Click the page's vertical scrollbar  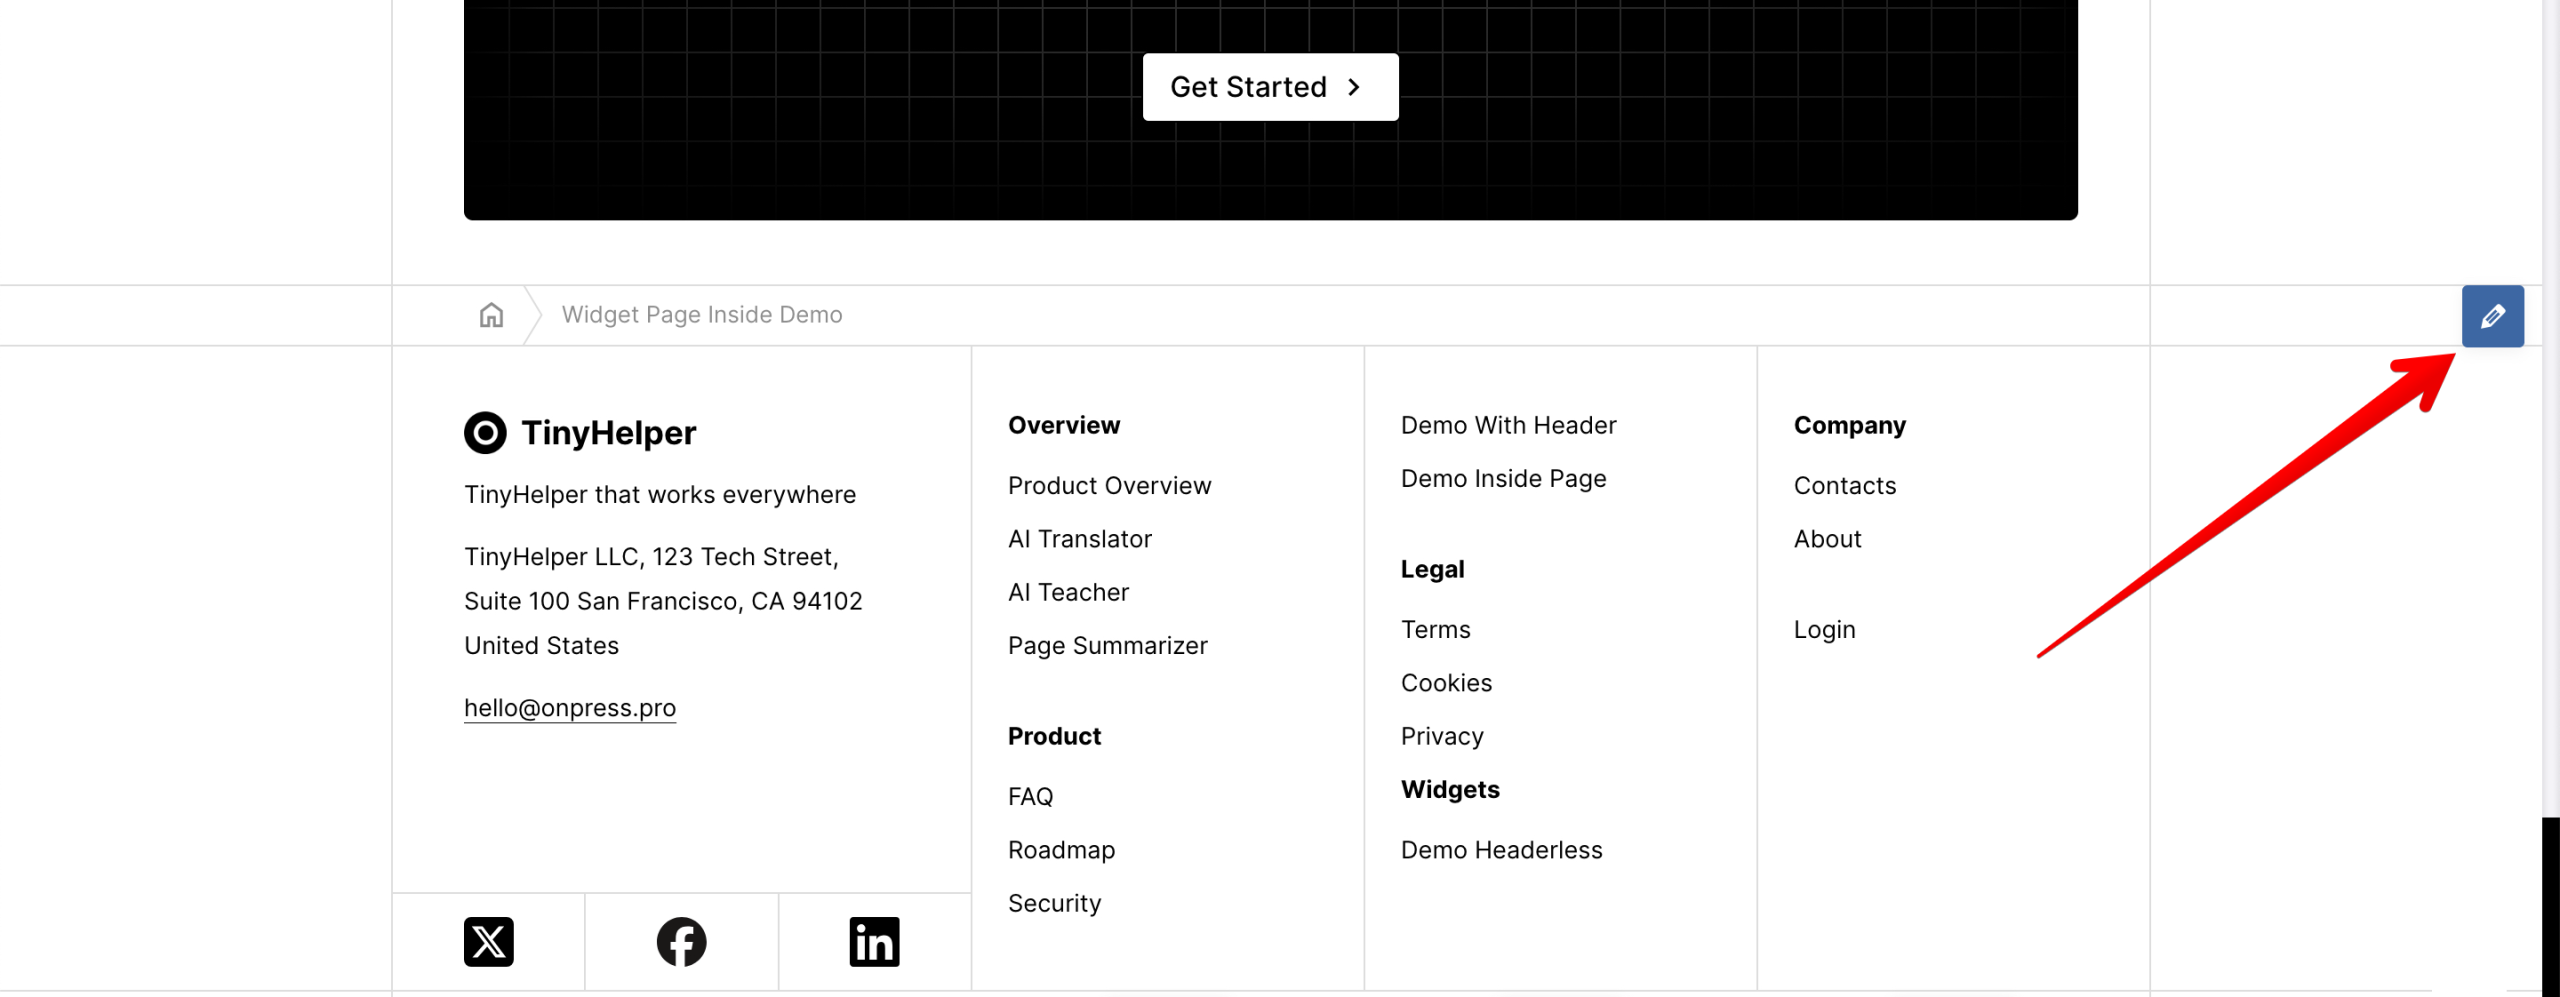(x=2550, y=900)
